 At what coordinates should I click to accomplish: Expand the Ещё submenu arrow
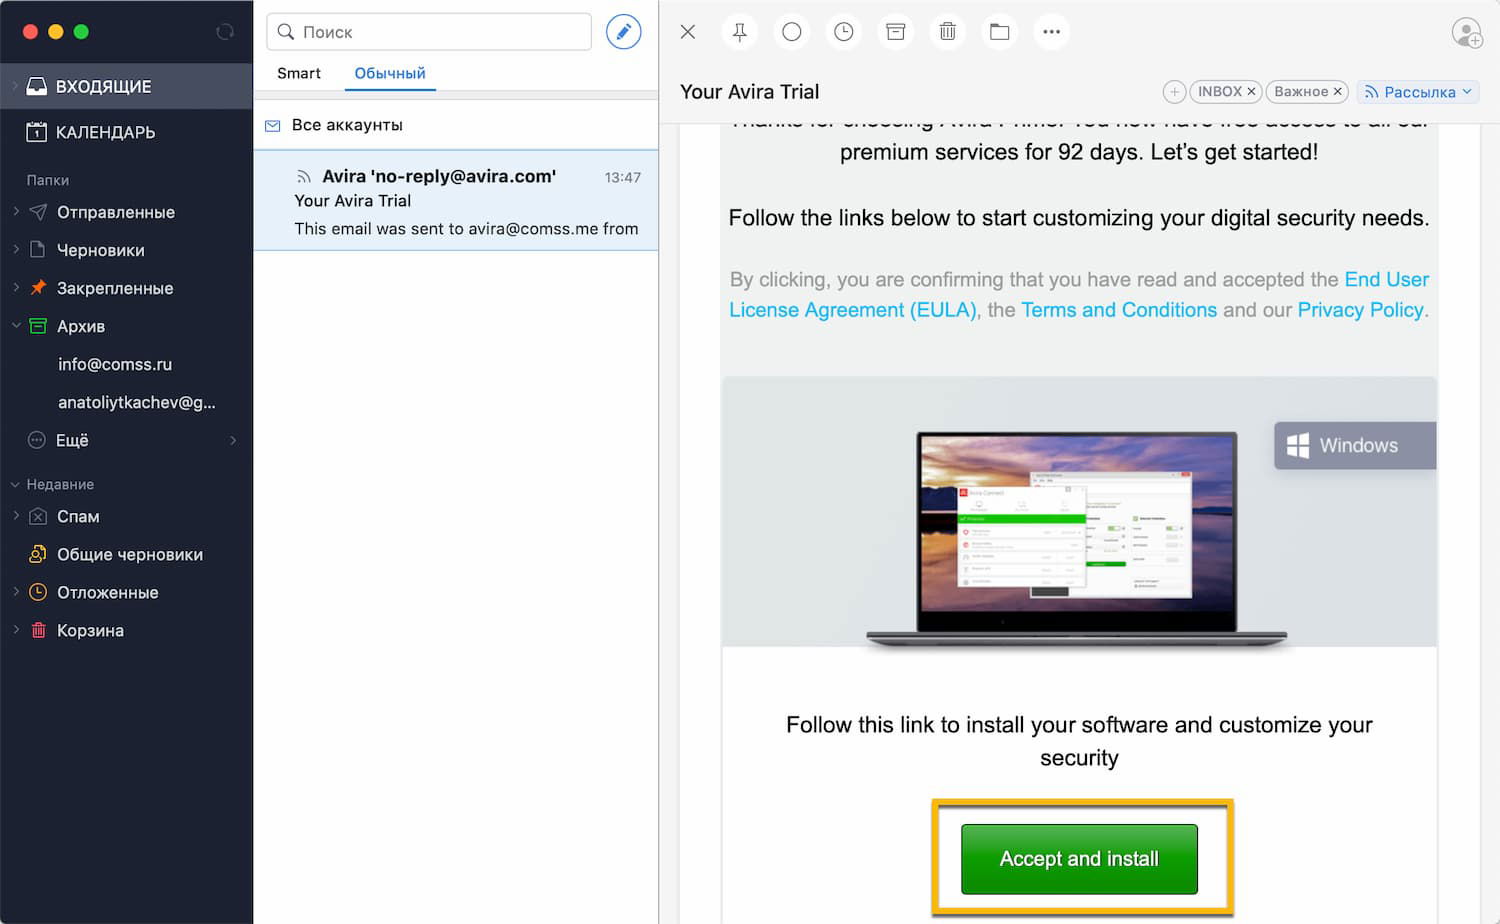[x=233, y=440]
